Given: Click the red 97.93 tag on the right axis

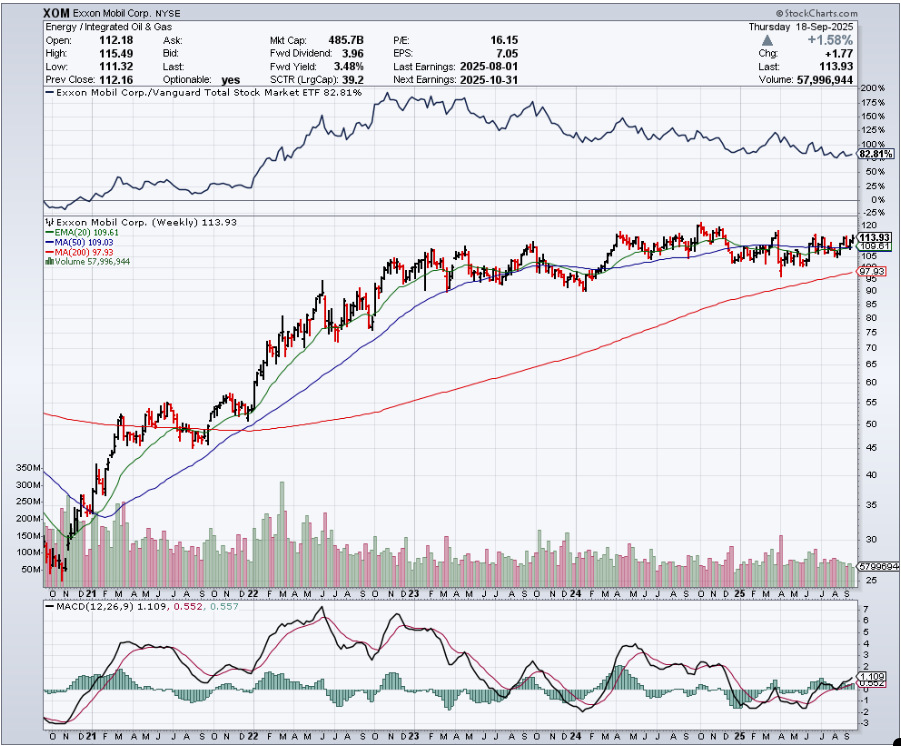Looking at the screenshot, I should pyautogui.click(x=873, y=271).
